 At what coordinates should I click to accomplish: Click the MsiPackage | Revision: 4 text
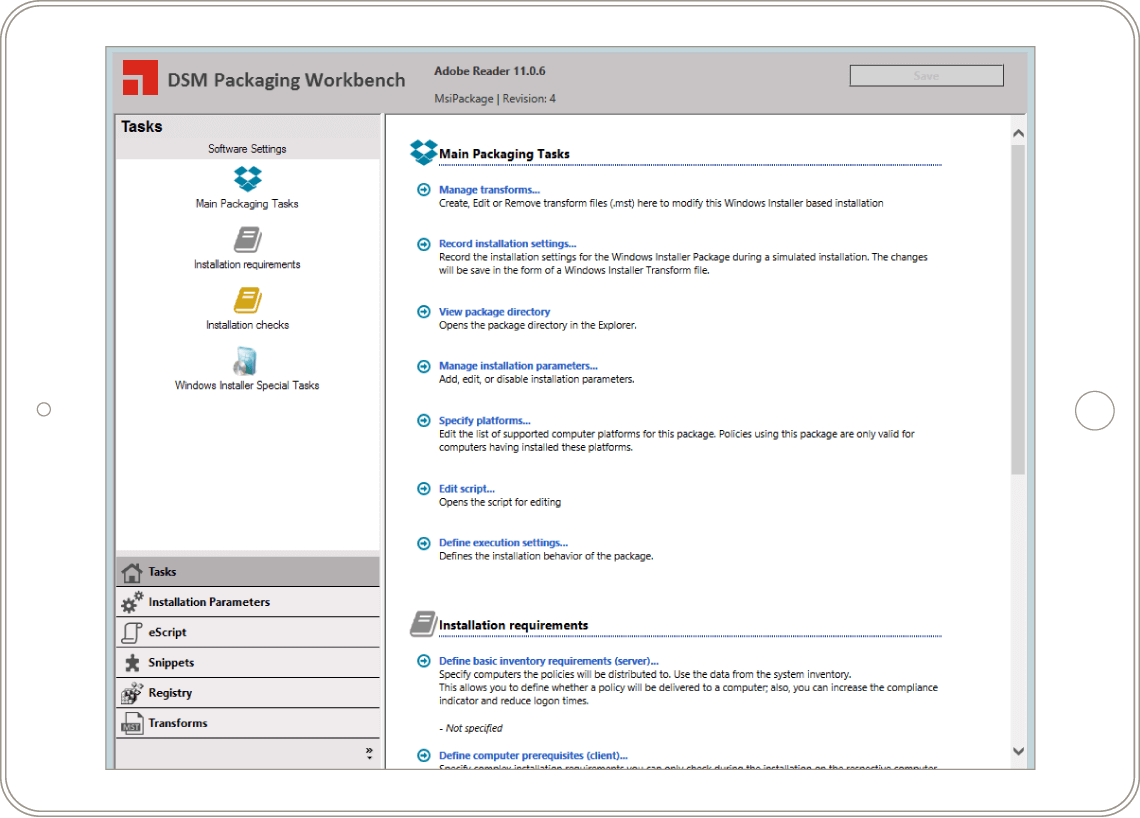tap(494, 99)
